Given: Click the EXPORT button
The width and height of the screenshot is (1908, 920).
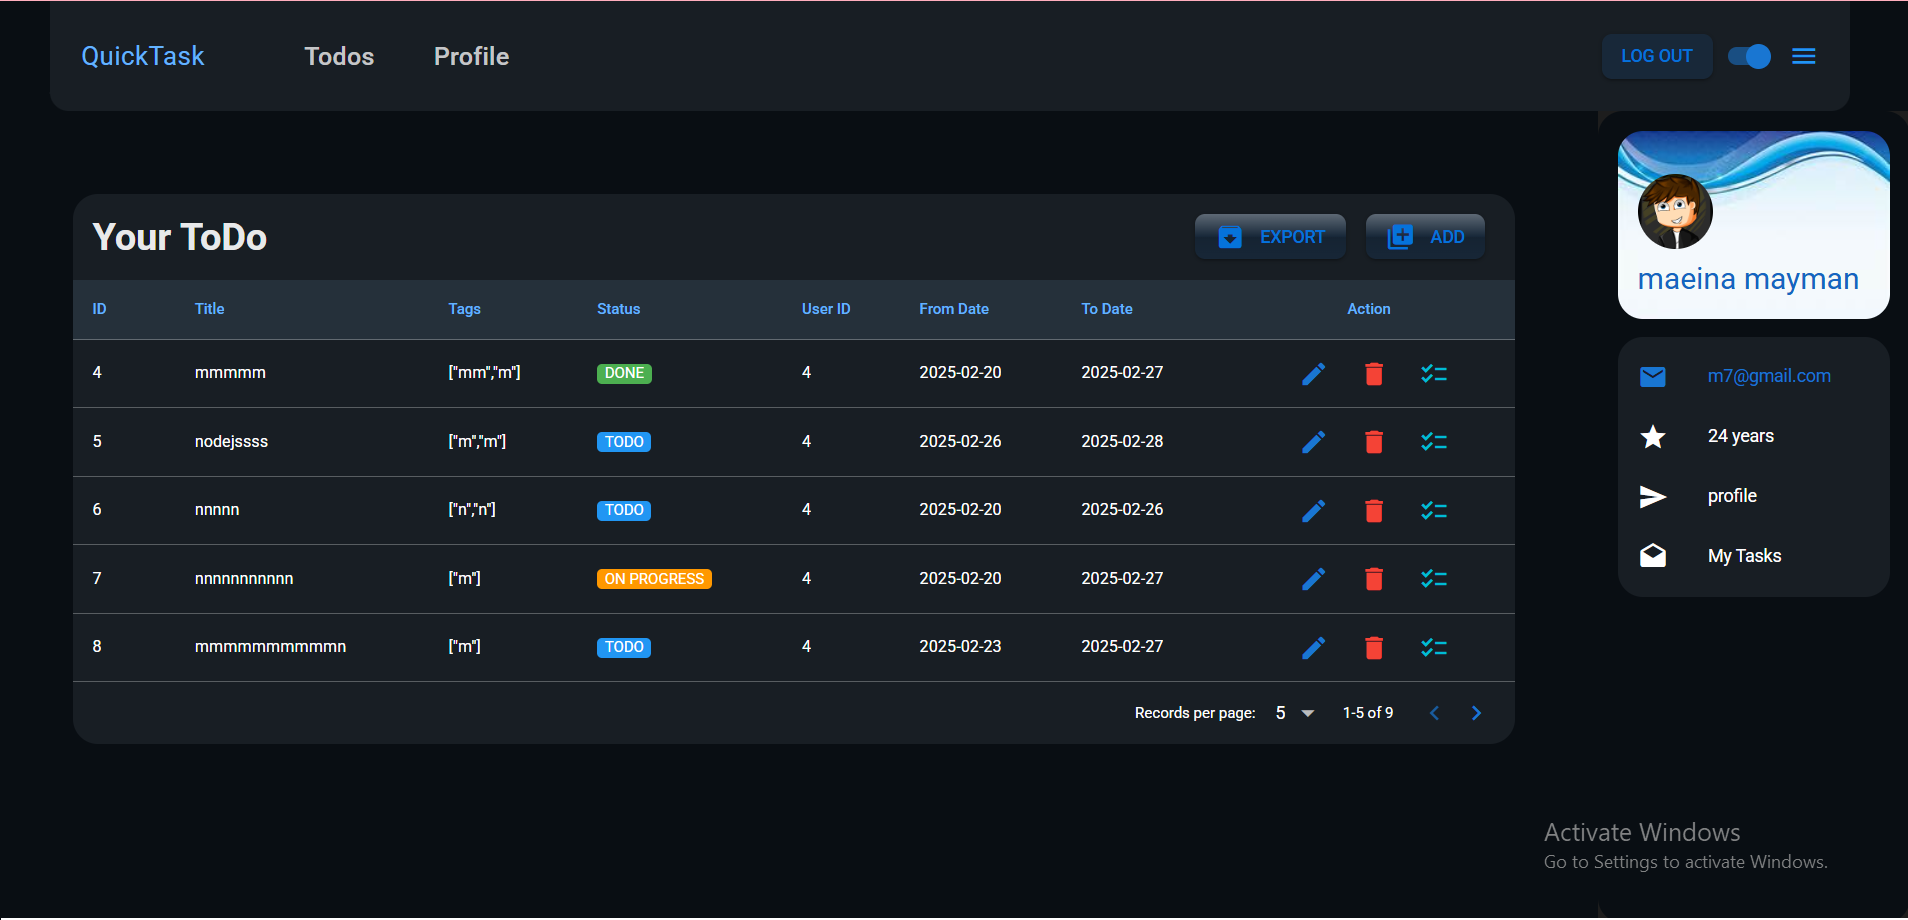Looking at the screenshot, I should [1270, 237].
